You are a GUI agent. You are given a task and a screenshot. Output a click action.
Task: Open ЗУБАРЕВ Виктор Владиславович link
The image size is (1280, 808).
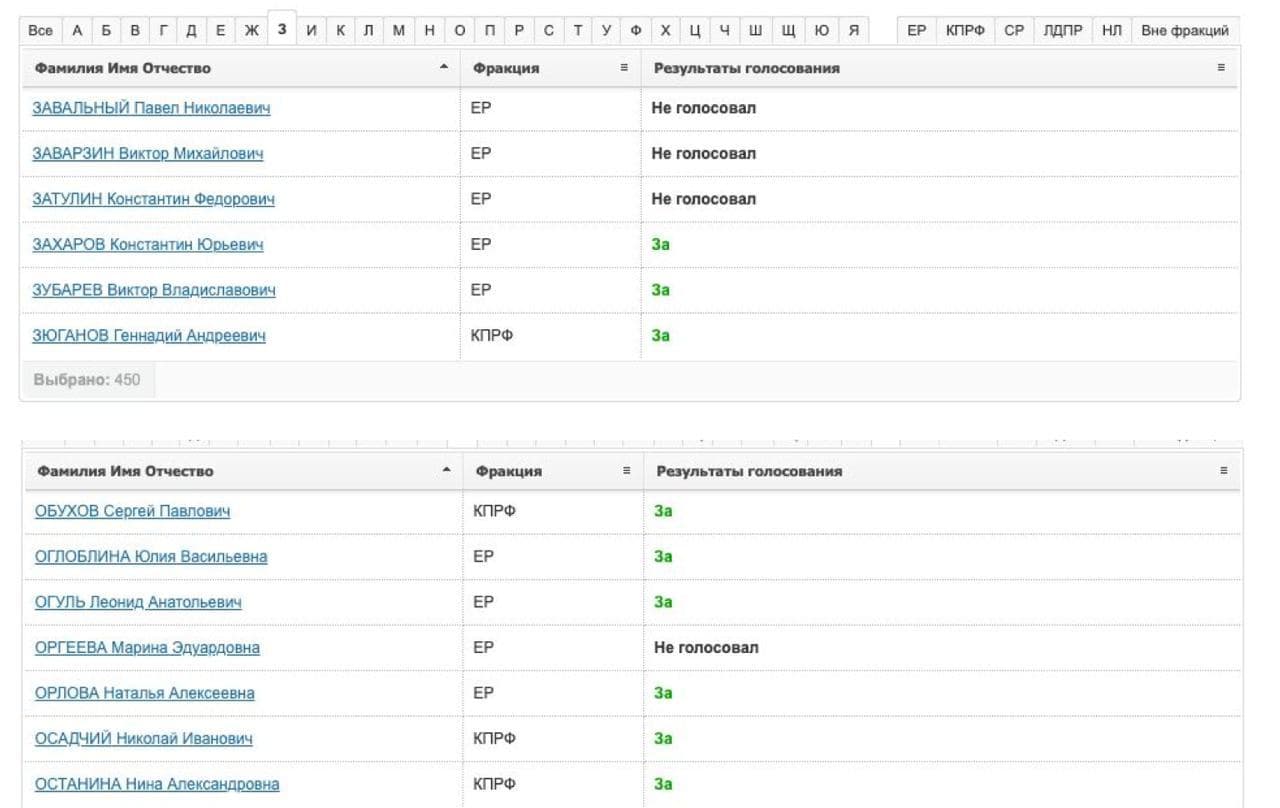tap(154, 290)
